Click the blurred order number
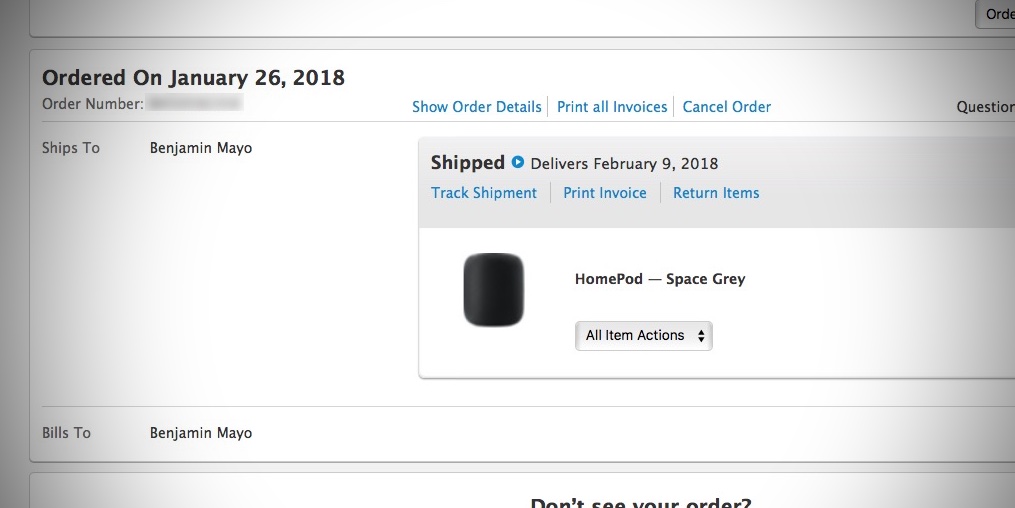Image resolution: width=1015 pixels, height=508 pixels. click(194, 103)
